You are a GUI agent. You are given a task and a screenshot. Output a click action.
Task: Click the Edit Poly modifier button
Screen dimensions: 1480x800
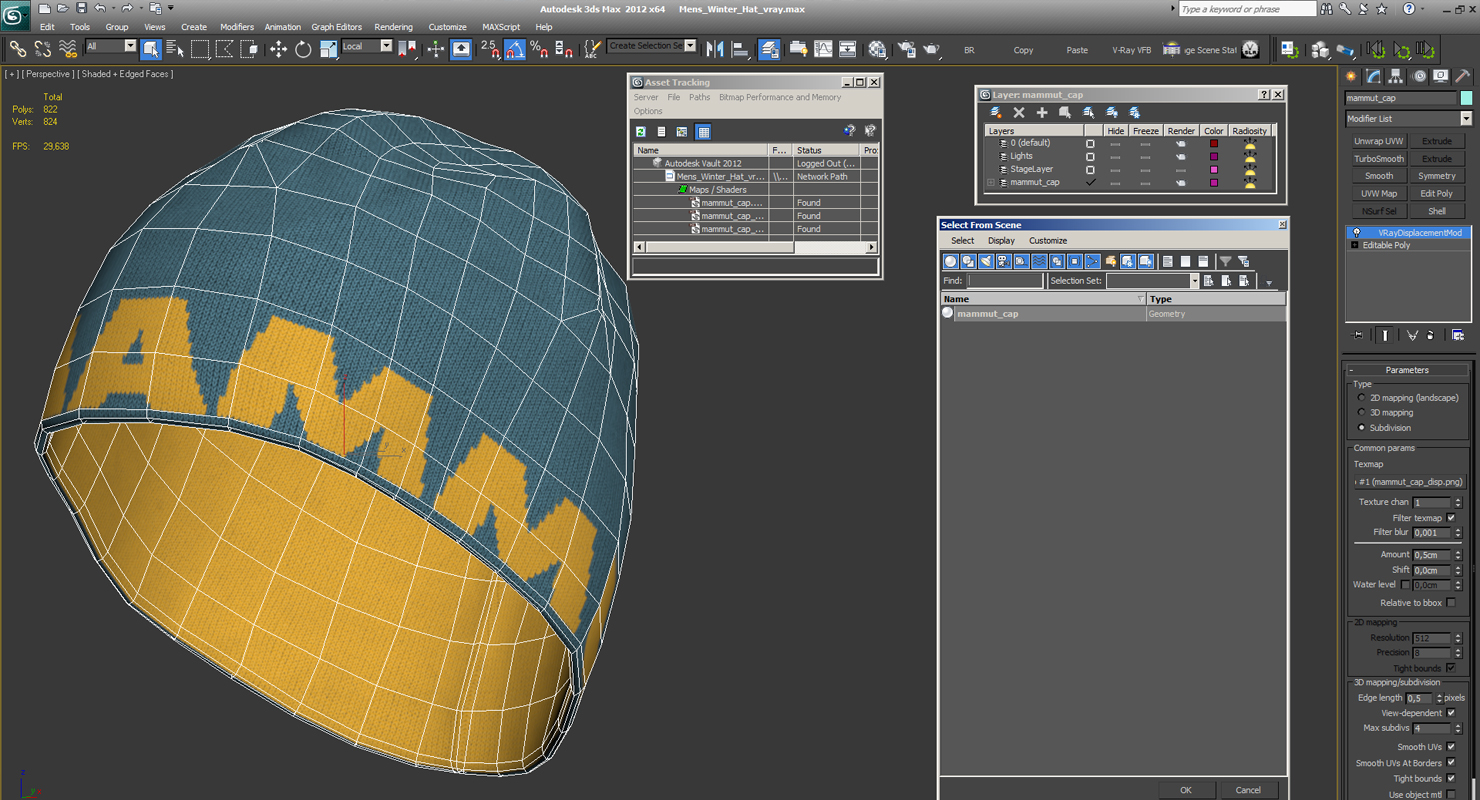pyautogui.click(x=1436, y=193)
